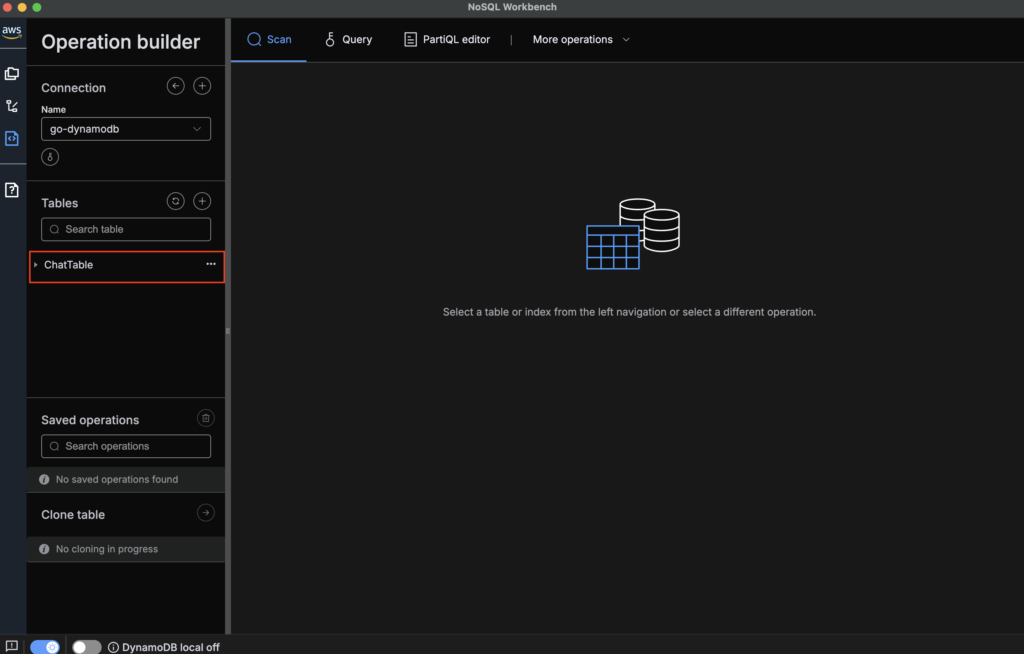The width and height of the screenshot is (1024, 654).
Task: Switch to the Query tab
Action: [348, 40]
